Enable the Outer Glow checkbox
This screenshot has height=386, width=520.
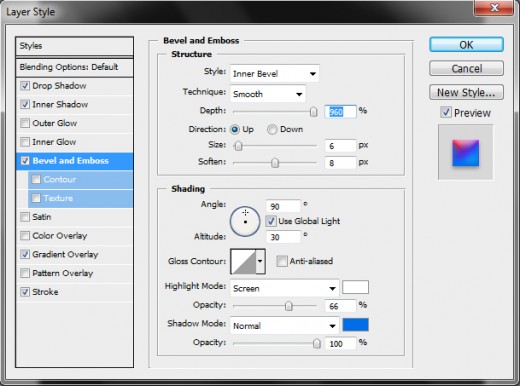tap(25, 123)
